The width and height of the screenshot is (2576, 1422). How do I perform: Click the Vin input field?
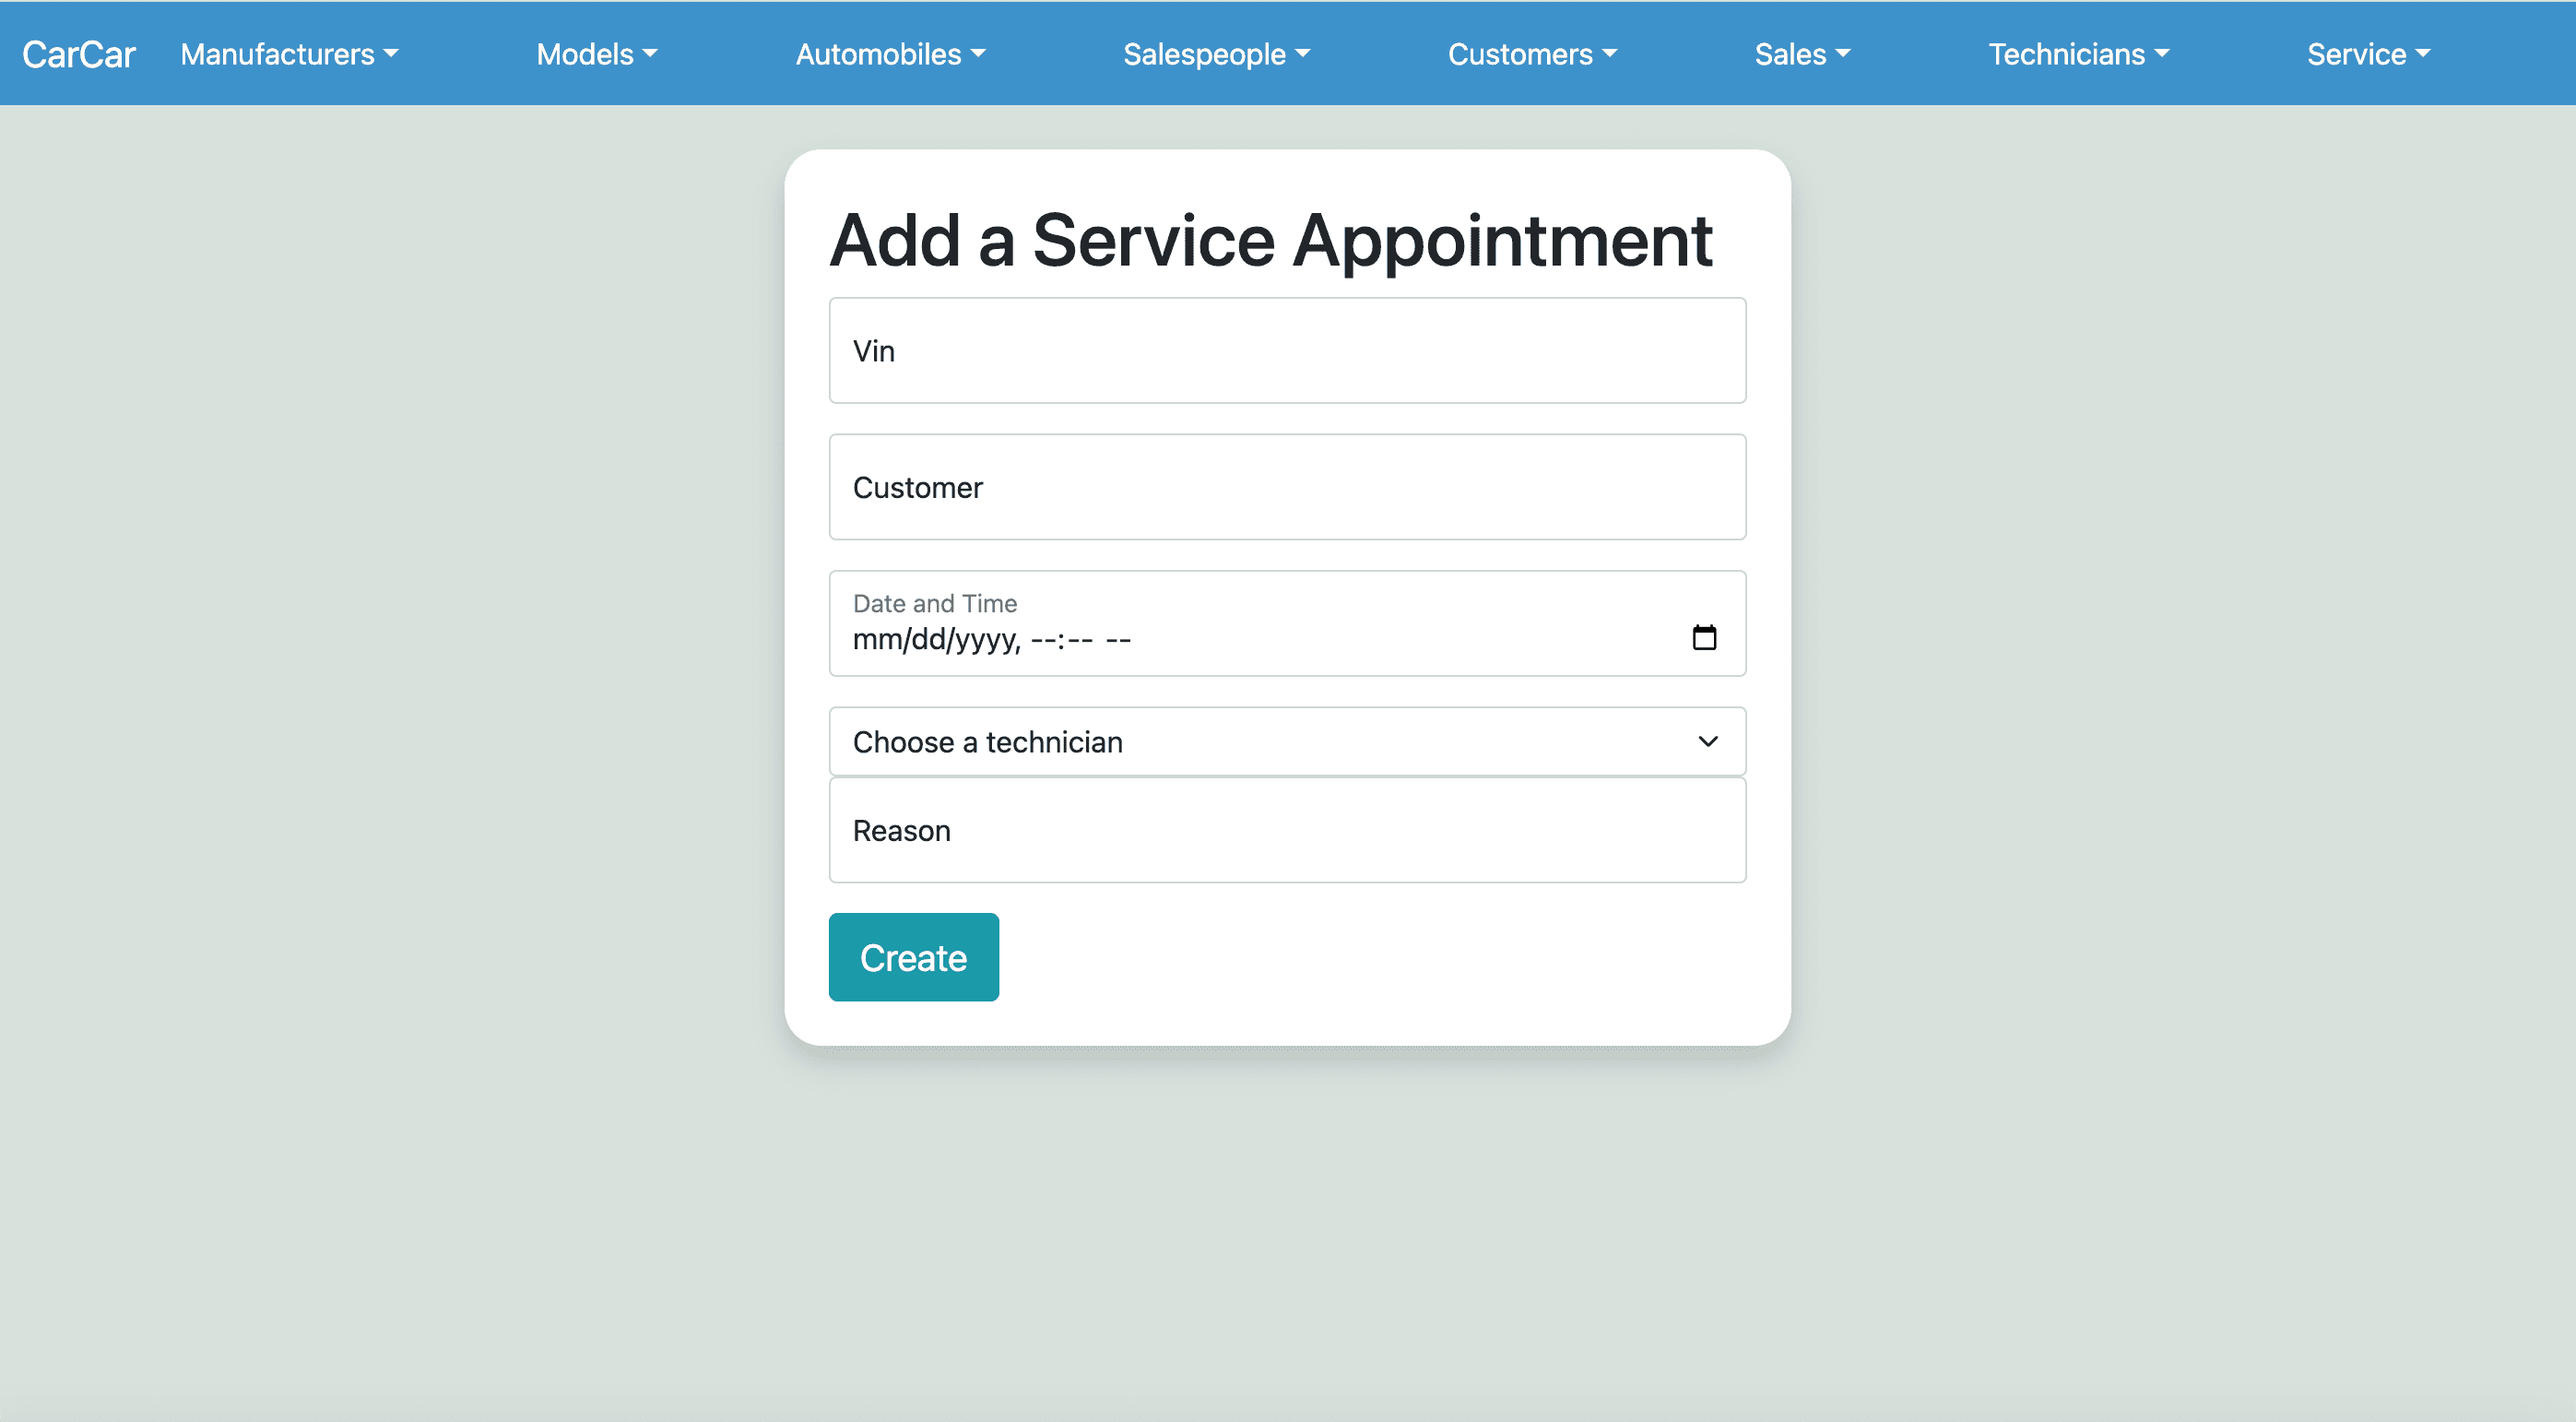click(x=1286, y=350)
